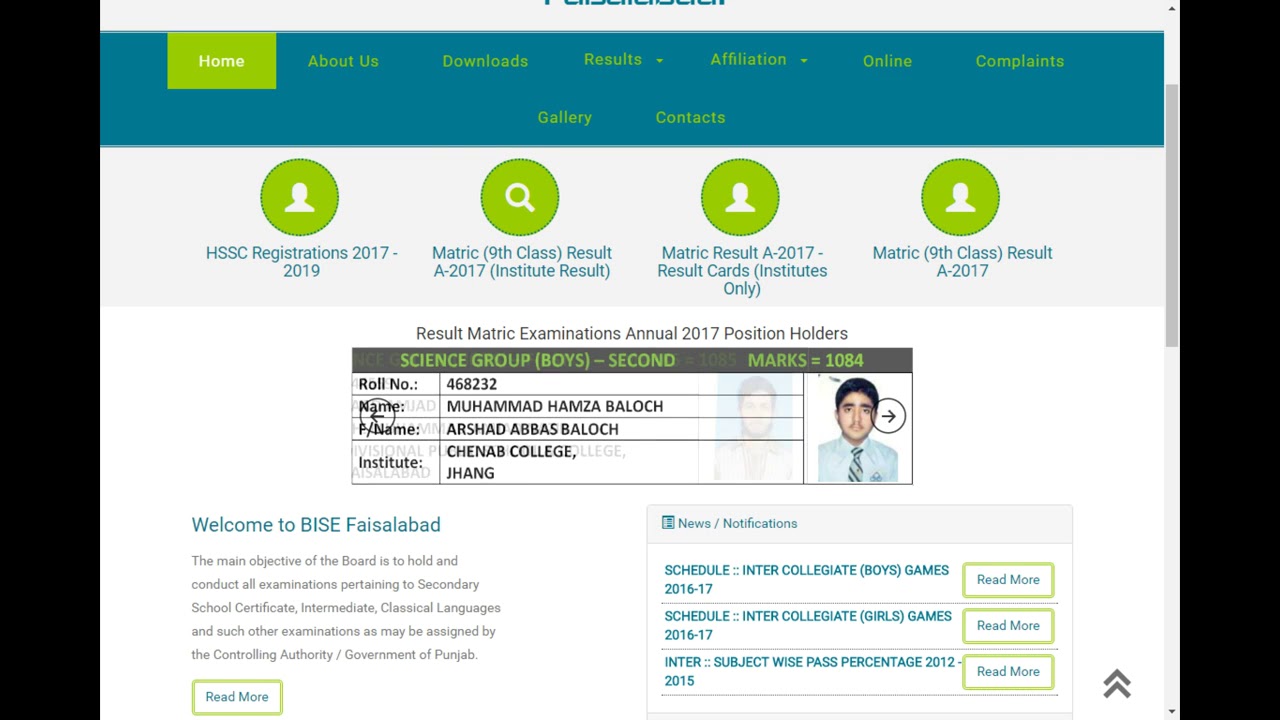Click Result Matric Examinations Annual 2017 heading
The width and height of the screenshot is (1280, 720).
(632, 334)
